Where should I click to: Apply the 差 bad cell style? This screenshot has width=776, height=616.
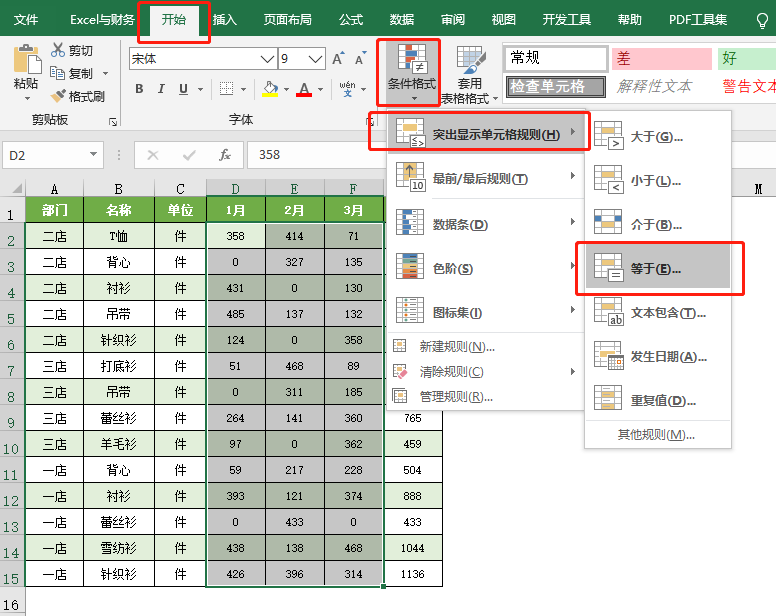662,58
